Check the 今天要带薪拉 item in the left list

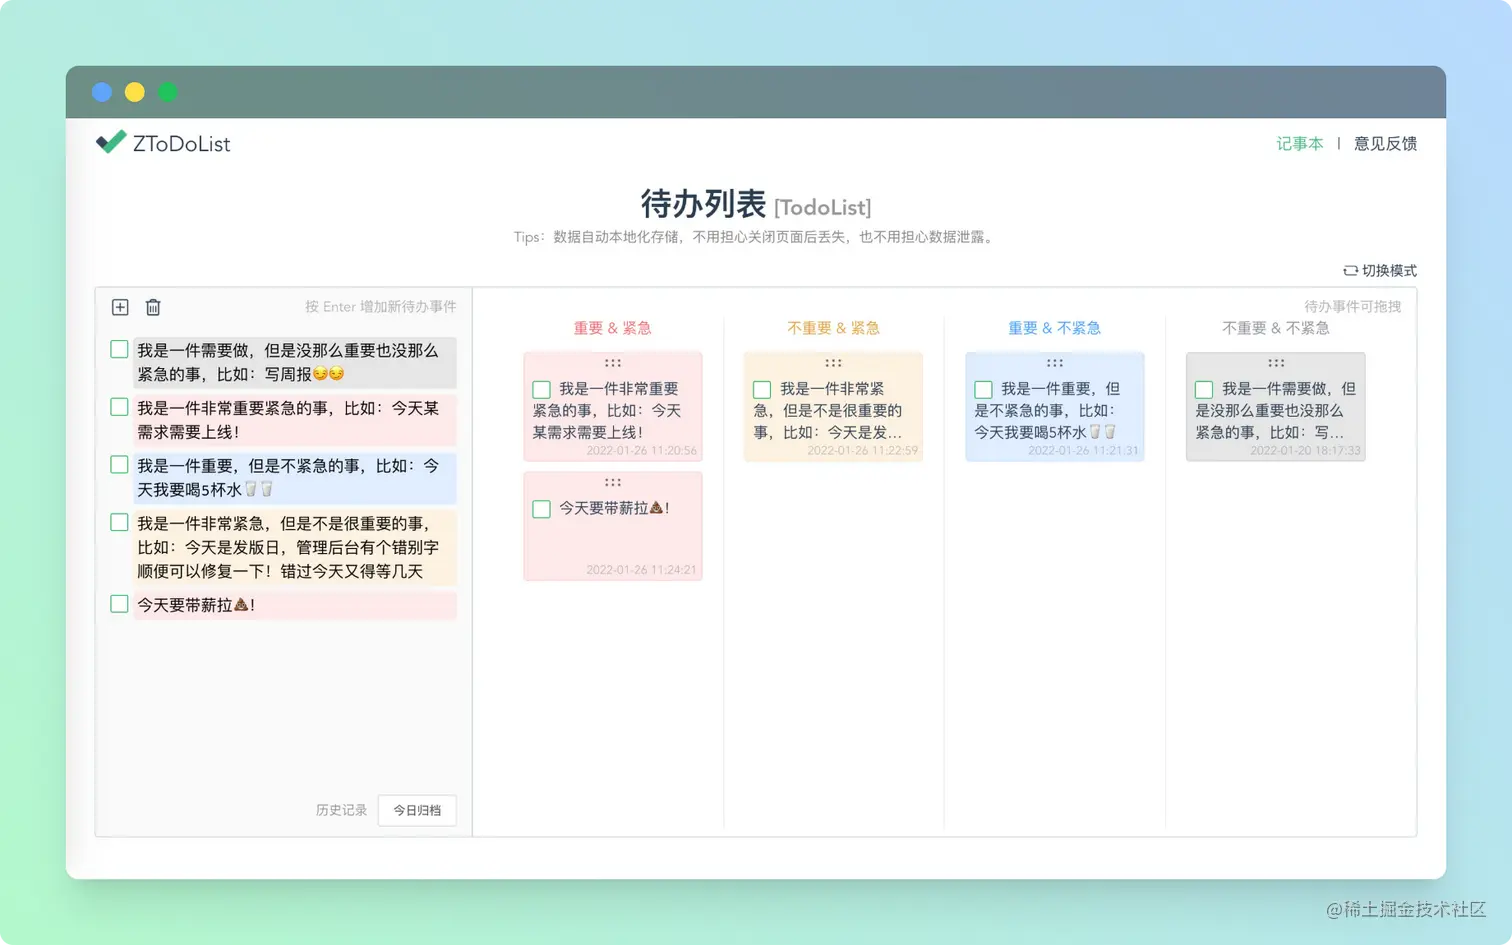[119, 604]
